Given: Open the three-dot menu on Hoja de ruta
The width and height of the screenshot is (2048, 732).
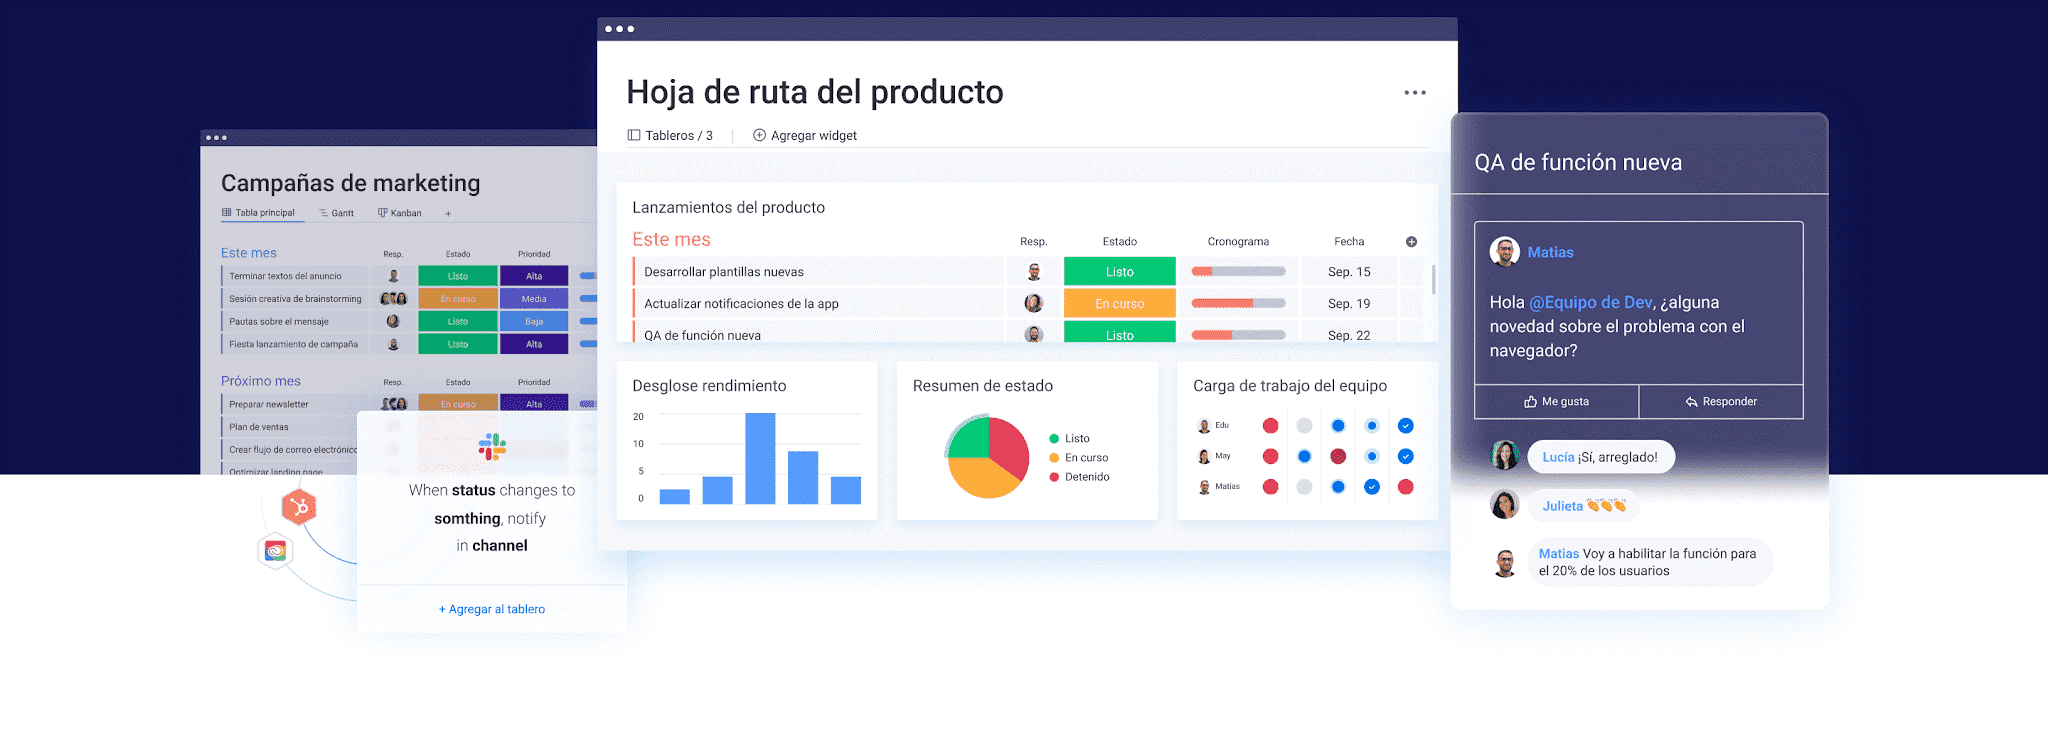Looking at the screenshot, I should 1414,93.
